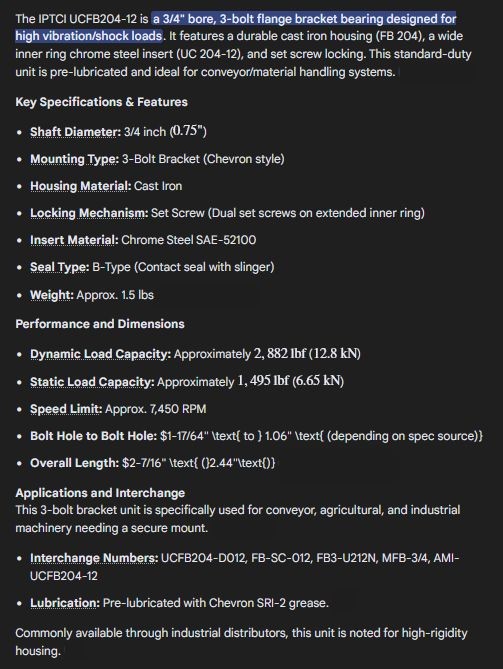Click the Speed Limit underlined label
The height and width of the screenshot is (669, 503).
[66, 409]
